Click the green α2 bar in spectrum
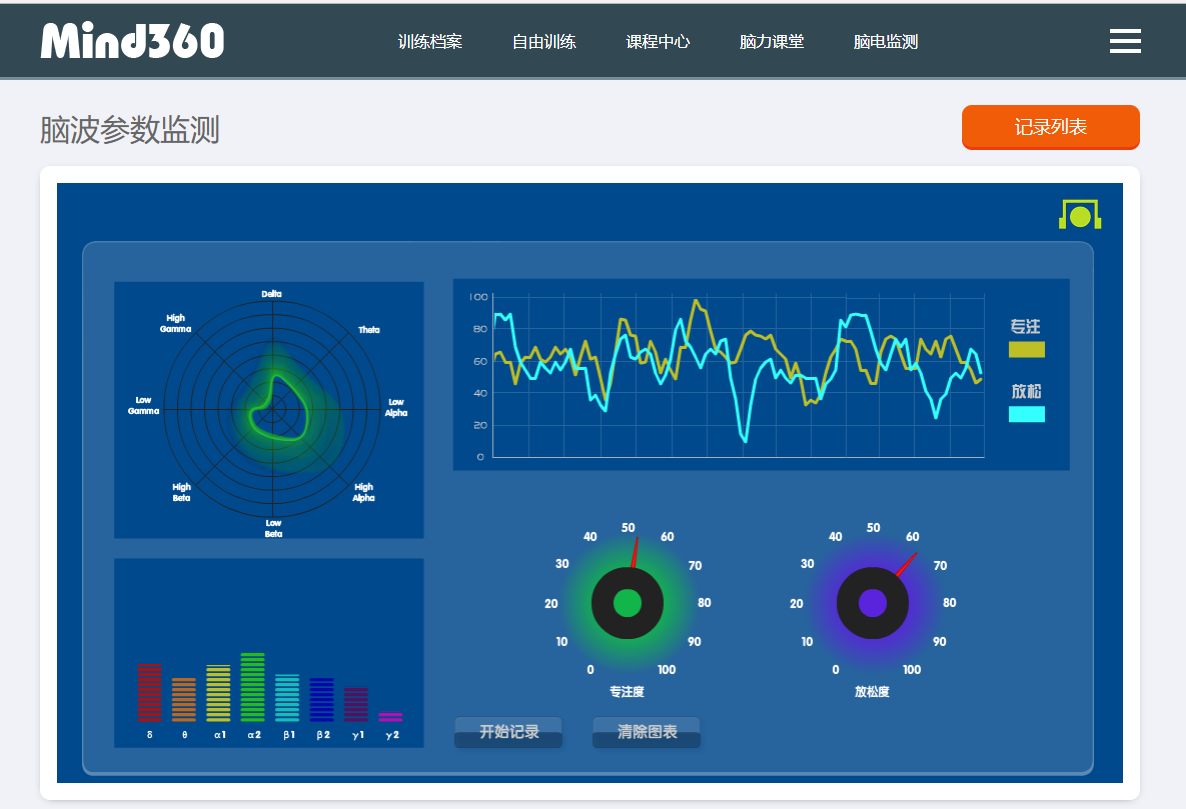This screenshot has height=809, width=1186. (x=253, y=688)
